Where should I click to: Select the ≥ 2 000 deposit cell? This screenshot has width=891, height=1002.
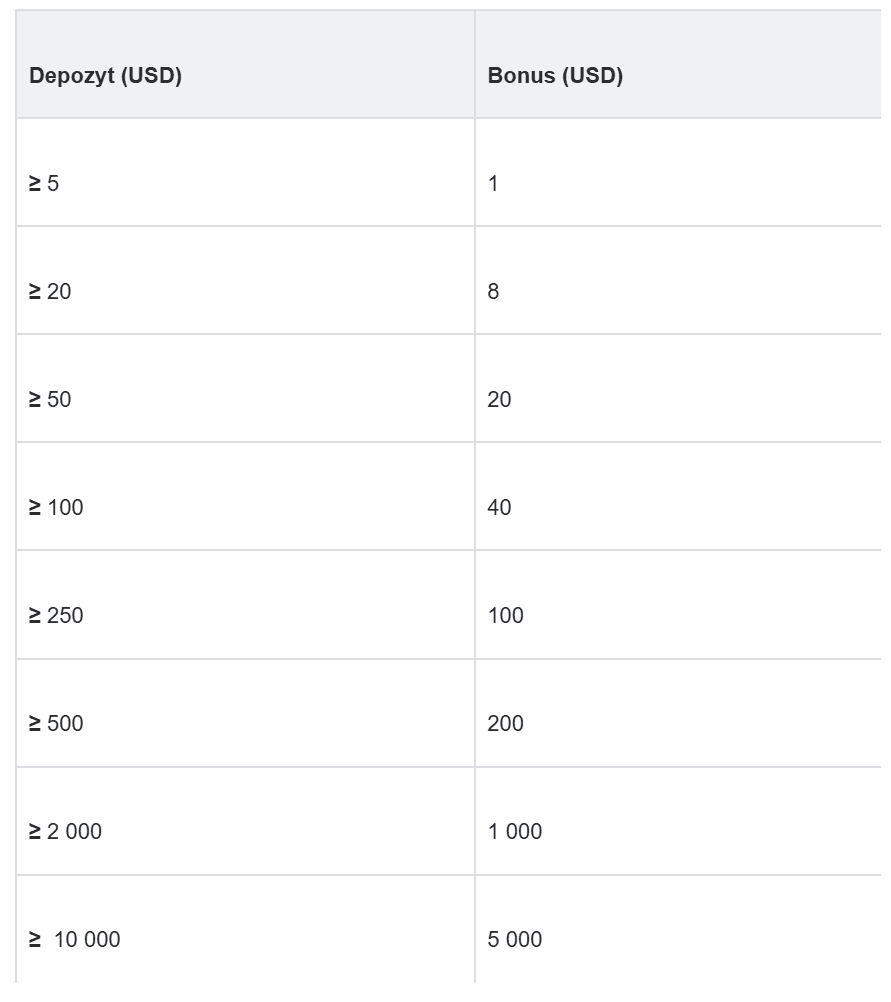point(65,832)
